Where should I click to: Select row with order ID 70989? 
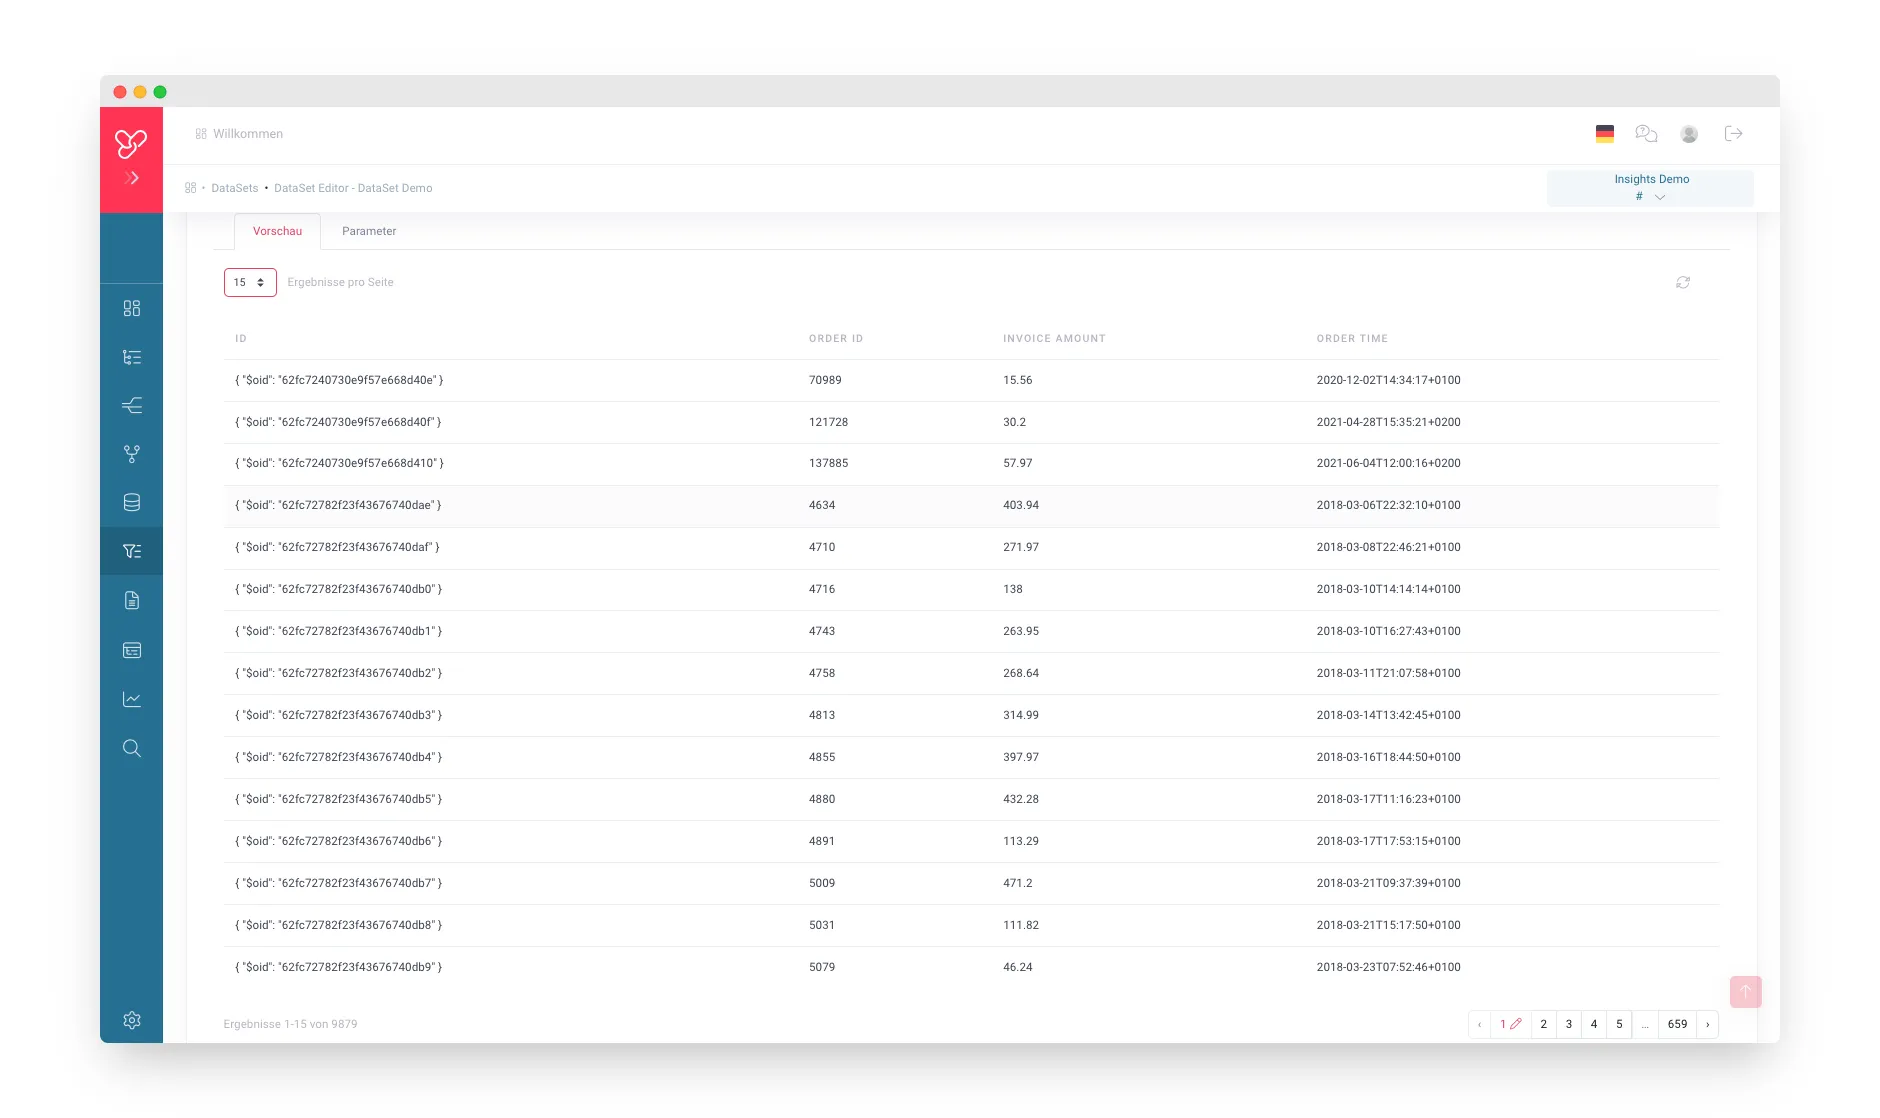(x=971, y=380)
